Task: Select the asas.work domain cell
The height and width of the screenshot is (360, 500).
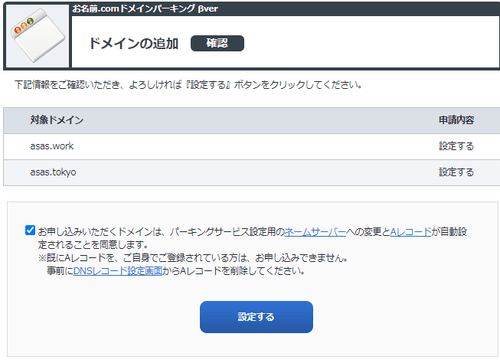Action: pyautogui.click(x=52, y=146)
